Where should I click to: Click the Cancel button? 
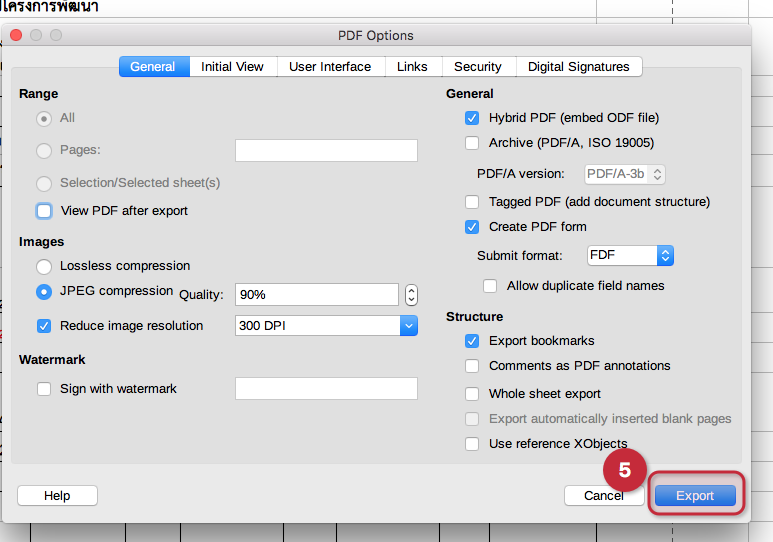coord(604,496)
